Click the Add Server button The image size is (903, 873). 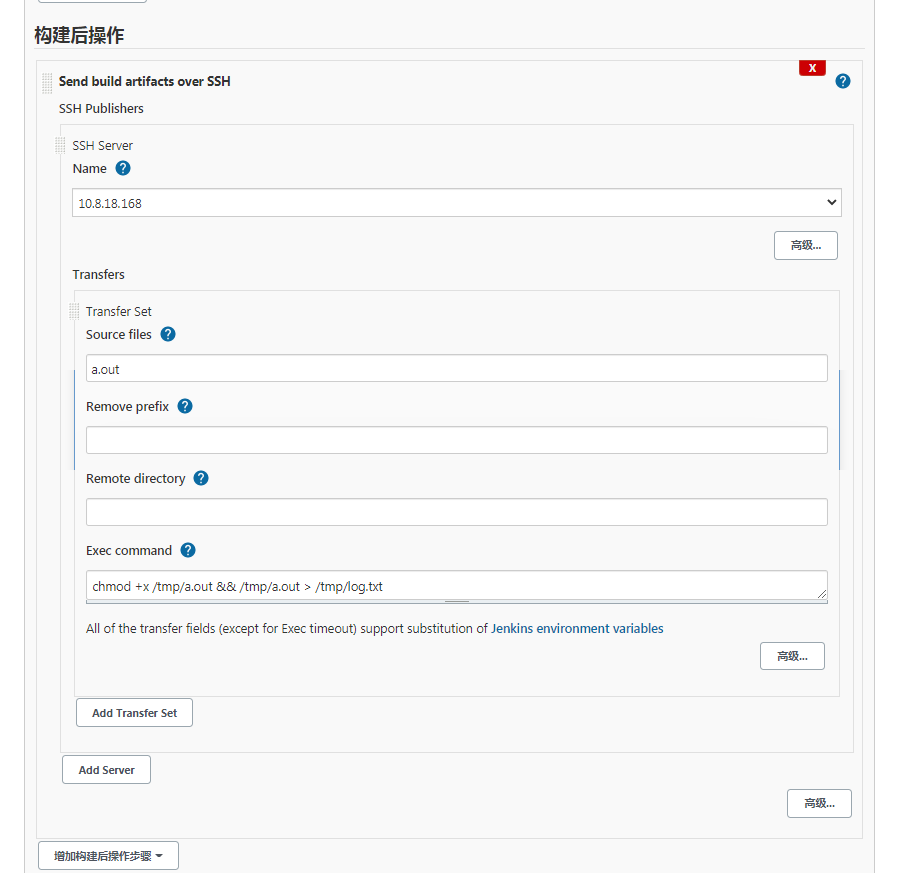click(x=107, y=770)
